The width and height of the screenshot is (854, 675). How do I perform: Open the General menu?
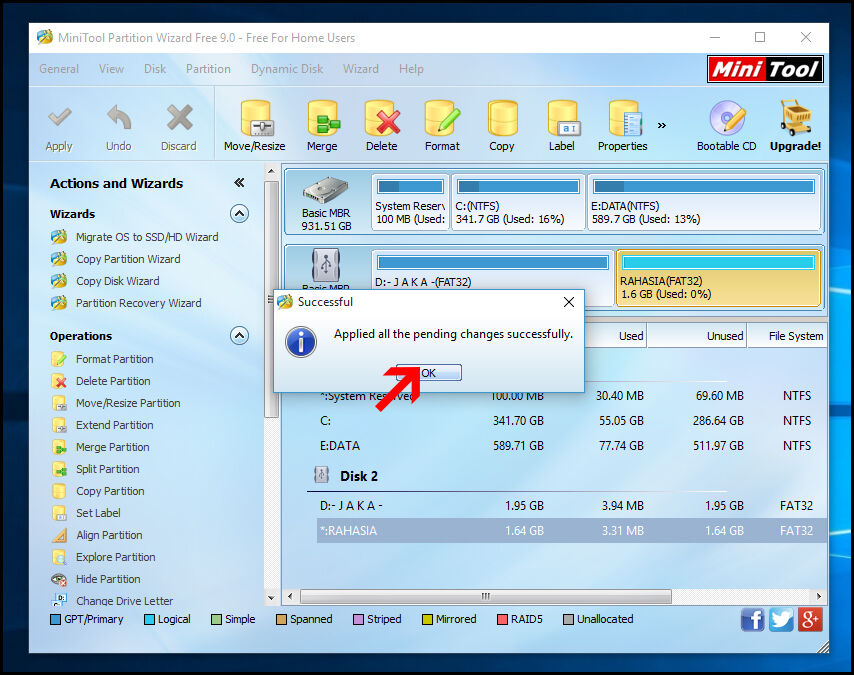click(x=59, y=69)
